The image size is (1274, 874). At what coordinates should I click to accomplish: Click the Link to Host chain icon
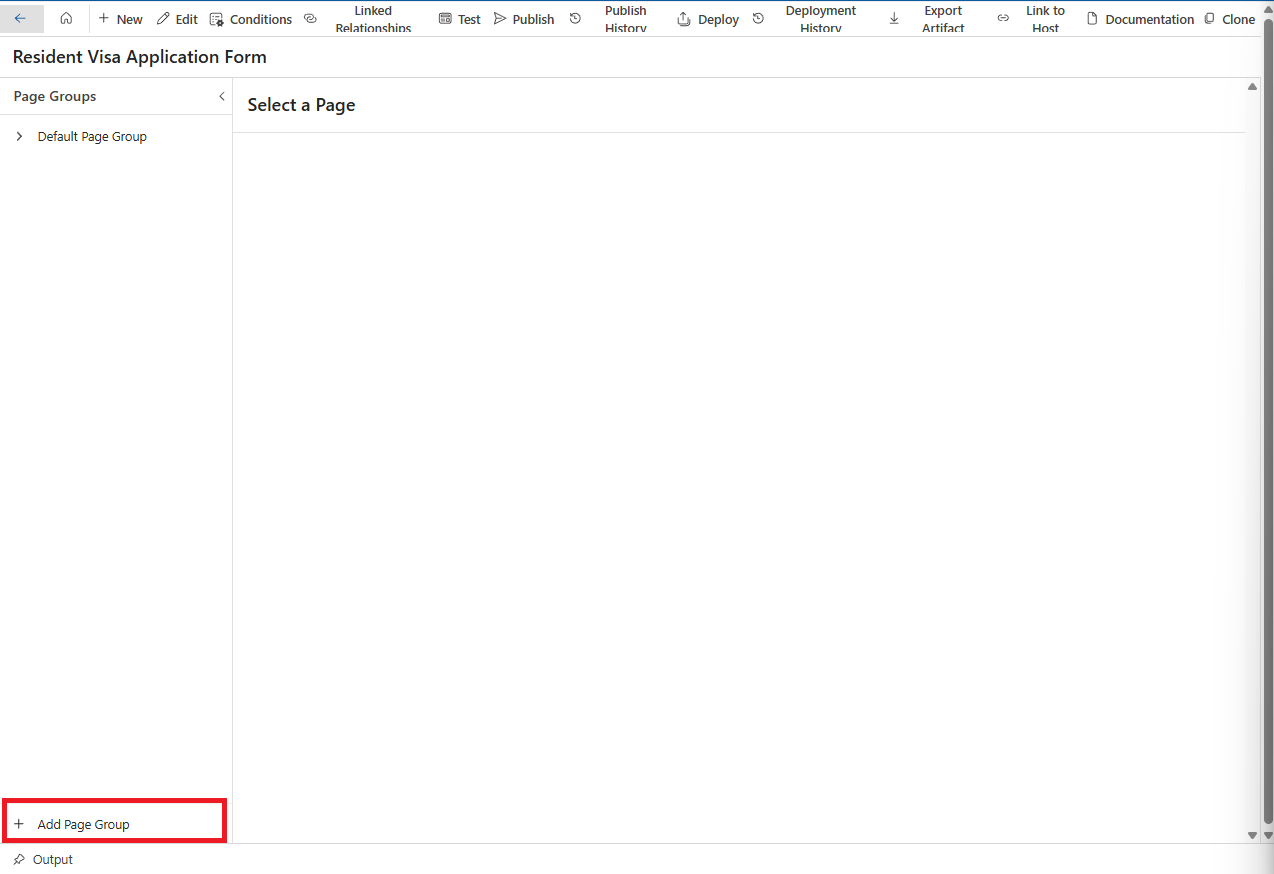[x=1003, y=19]
